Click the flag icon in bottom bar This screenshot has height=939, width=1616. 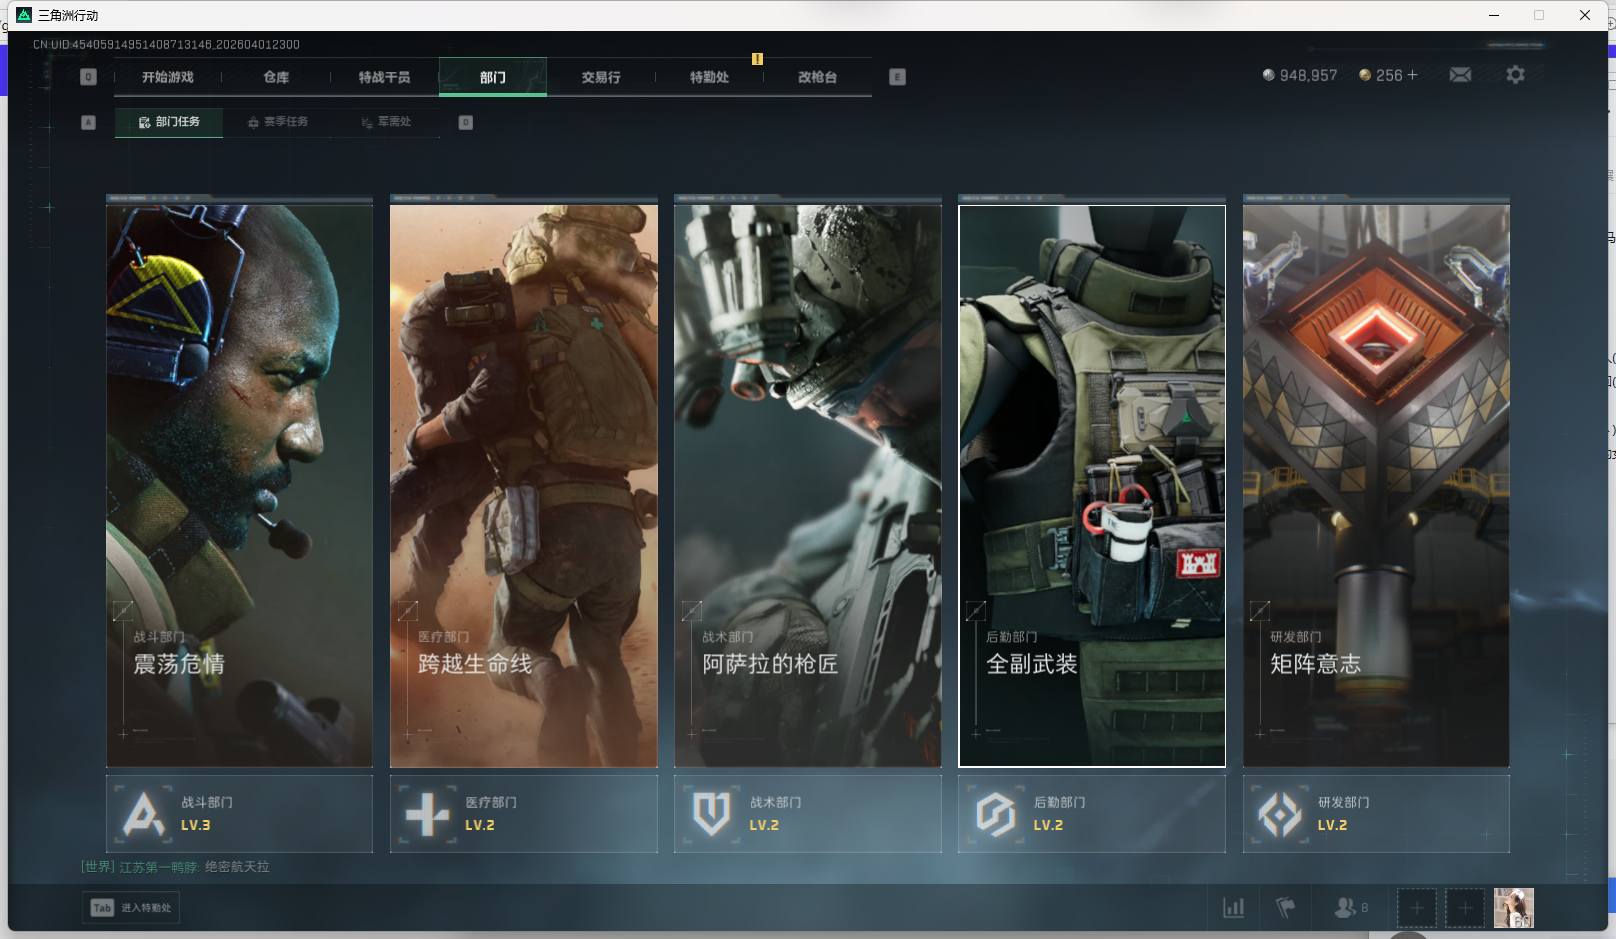[x=1286, y=908]
